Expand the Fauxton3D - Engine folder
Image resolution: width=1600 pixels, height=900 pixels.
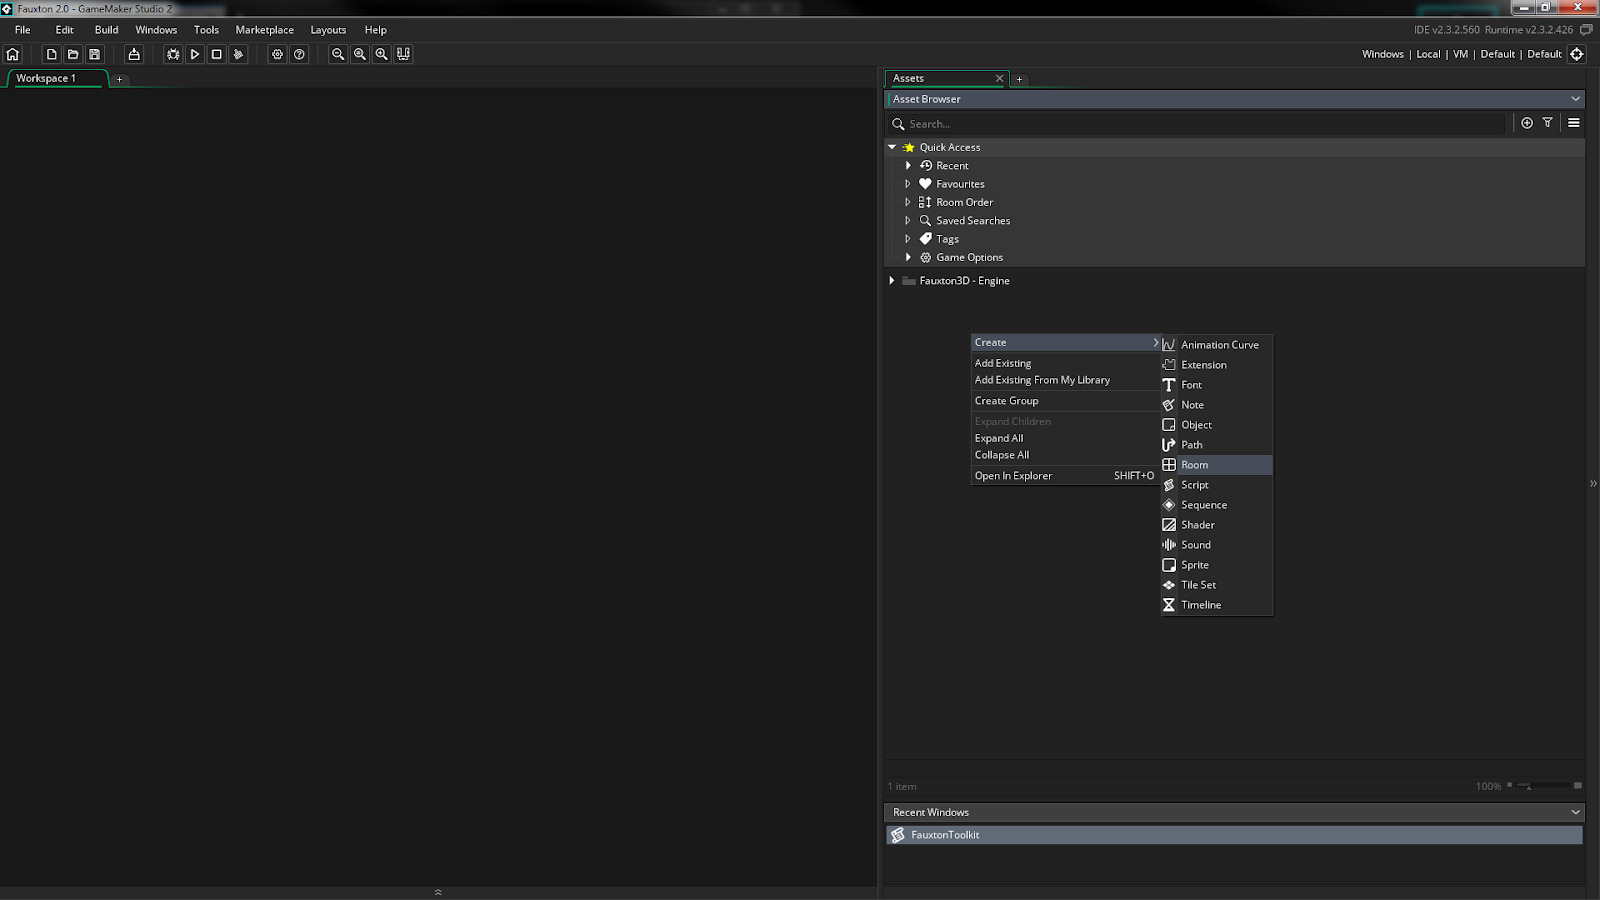click(x=892, y=281)
